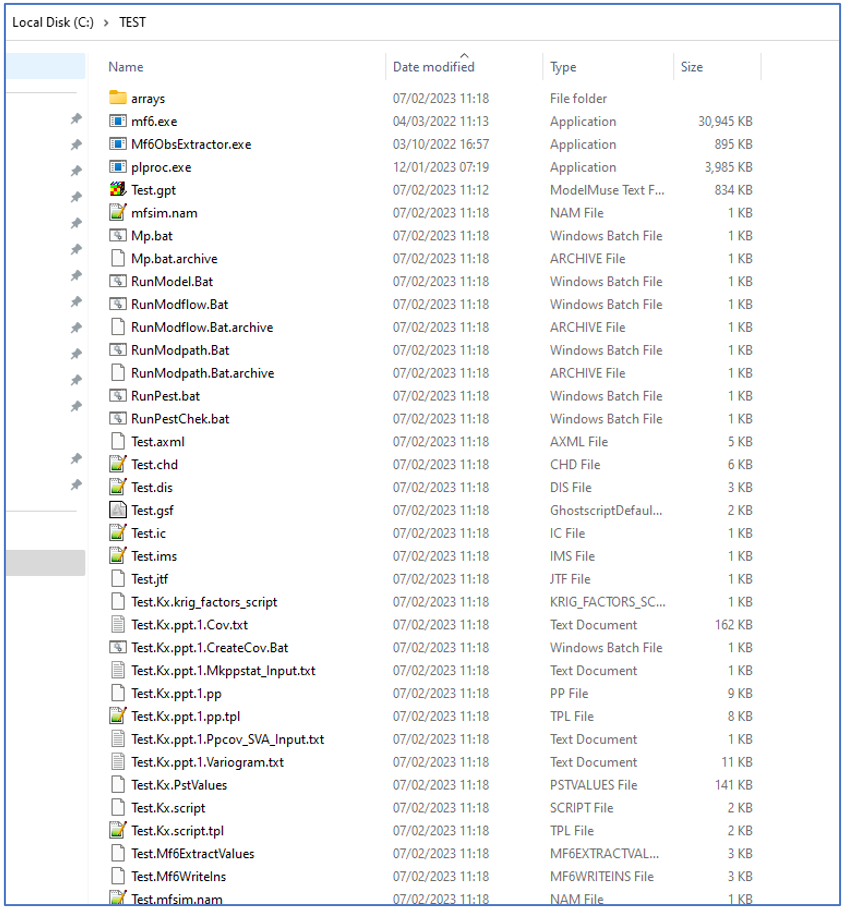Viewport: 845px width, 911px height.
Task: Sort files by the Name column header
Action: (x=126, y=67)
